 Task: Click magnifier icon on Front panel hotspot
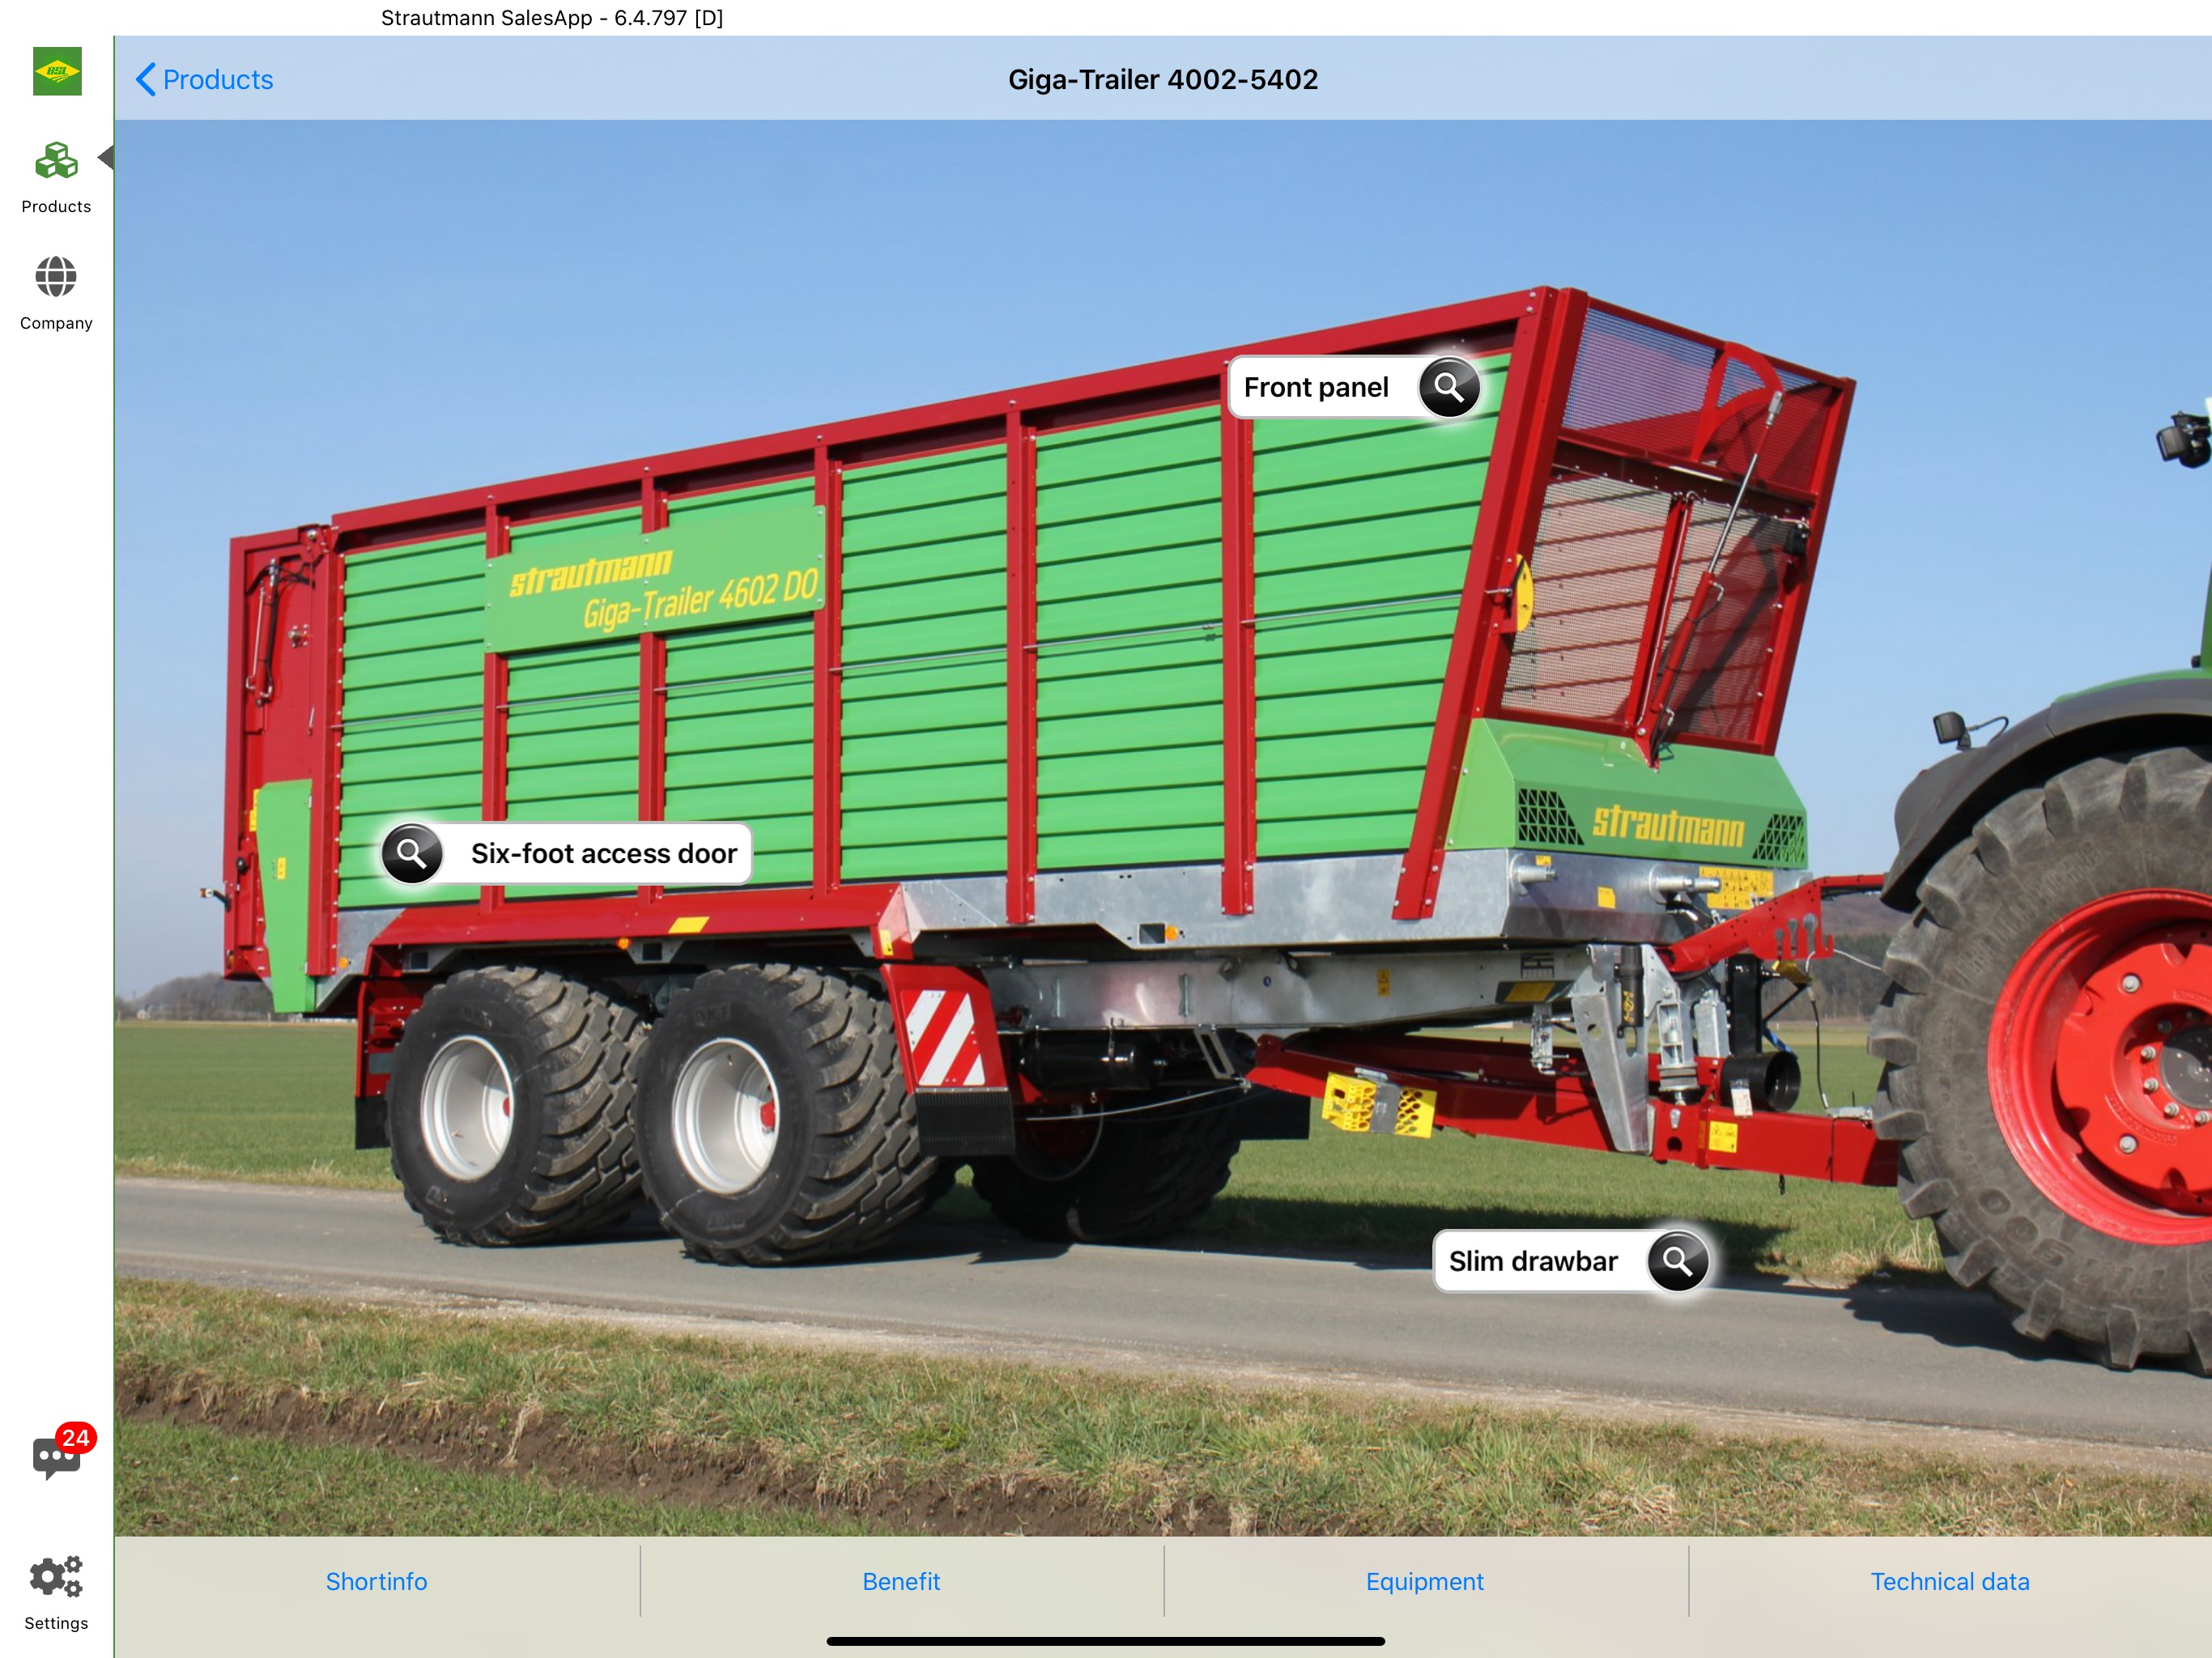[1449, 387]
